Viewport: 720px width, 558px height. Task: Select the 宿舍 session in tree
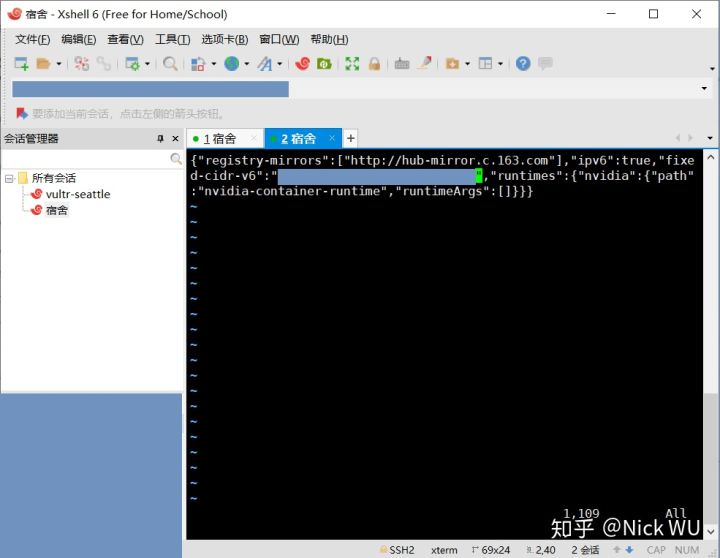click(x=57, y=210)
